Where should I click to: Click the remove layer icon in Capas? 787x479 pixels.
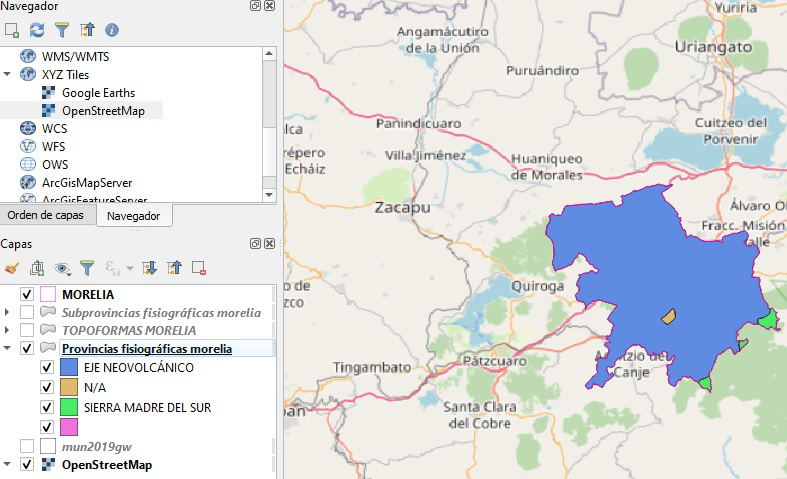point(199,268)
